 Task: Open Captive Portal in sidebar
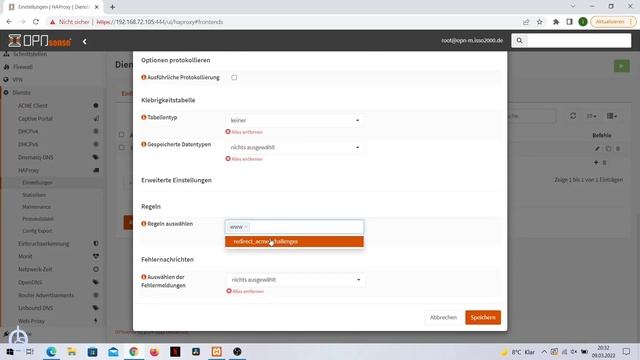tap(35, 119)
